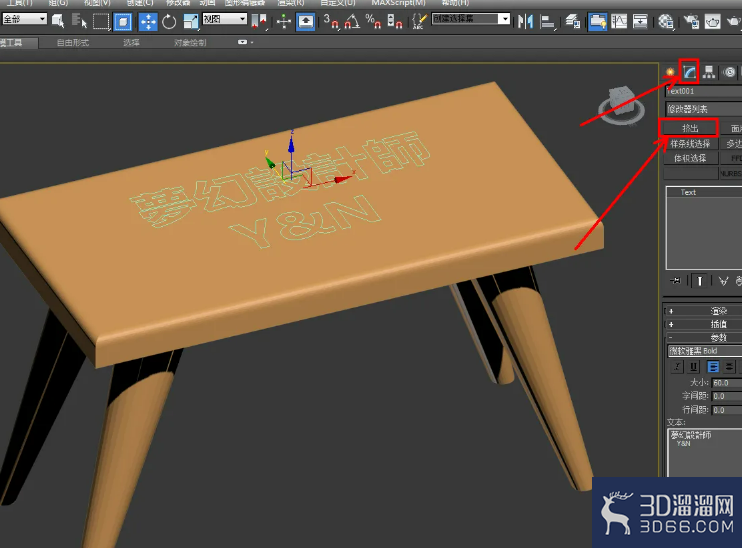Click the 样条线选择 modifier button
The image size is (742, 548).
[690, 143]
